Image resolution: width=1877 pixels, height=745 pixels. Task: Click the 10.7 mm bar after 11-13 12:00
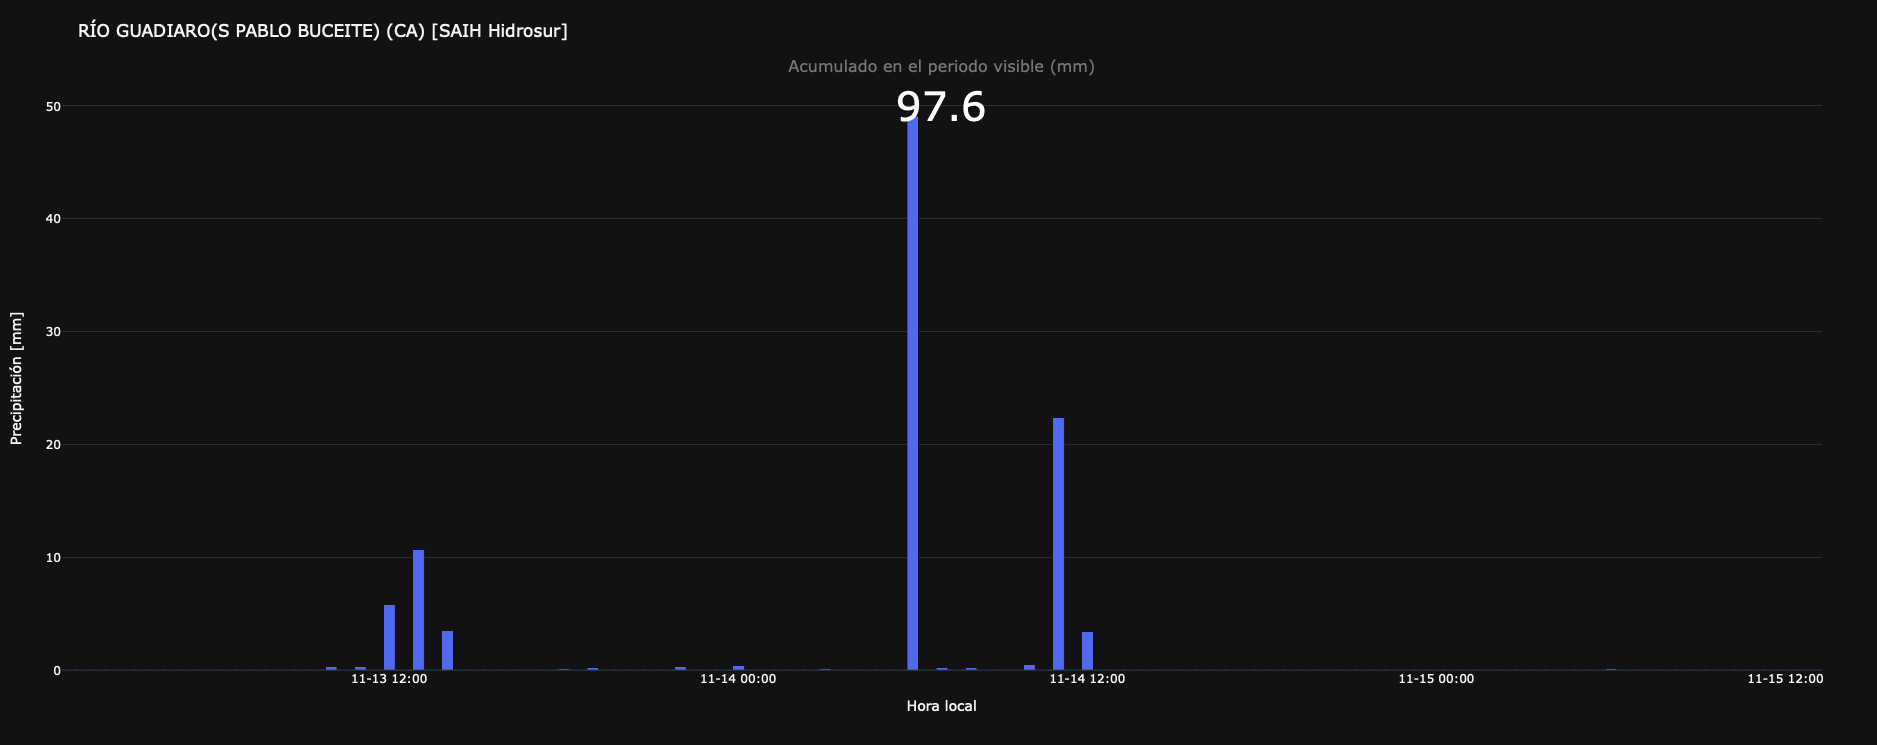pos(418,610)
